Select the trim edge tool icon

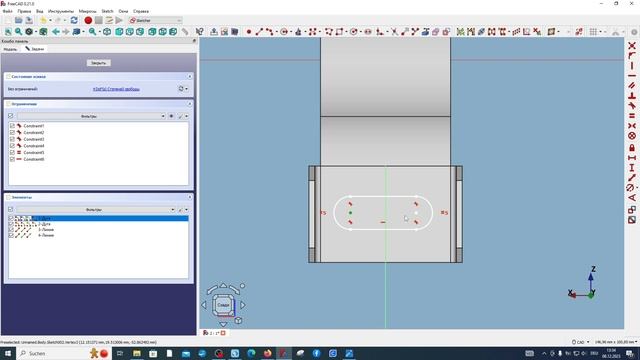pyautogui.click(x=394, y=31)
